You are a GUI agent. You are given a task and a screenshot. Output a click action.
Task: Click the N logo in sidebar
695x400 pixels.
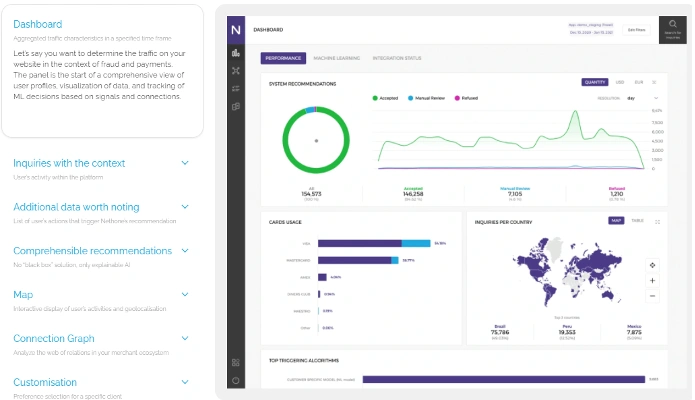pyautogui.click(x=236, y=30)
